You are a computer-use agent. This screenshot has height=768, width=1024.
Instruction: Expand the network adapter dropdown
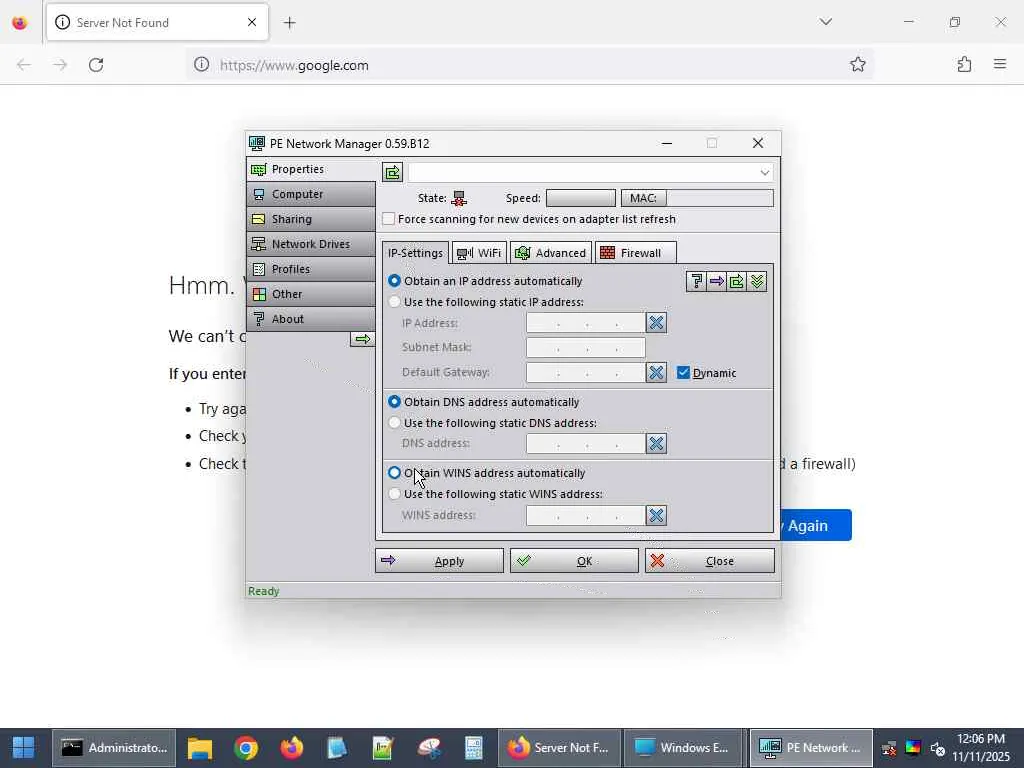click(x=764, y=172)
